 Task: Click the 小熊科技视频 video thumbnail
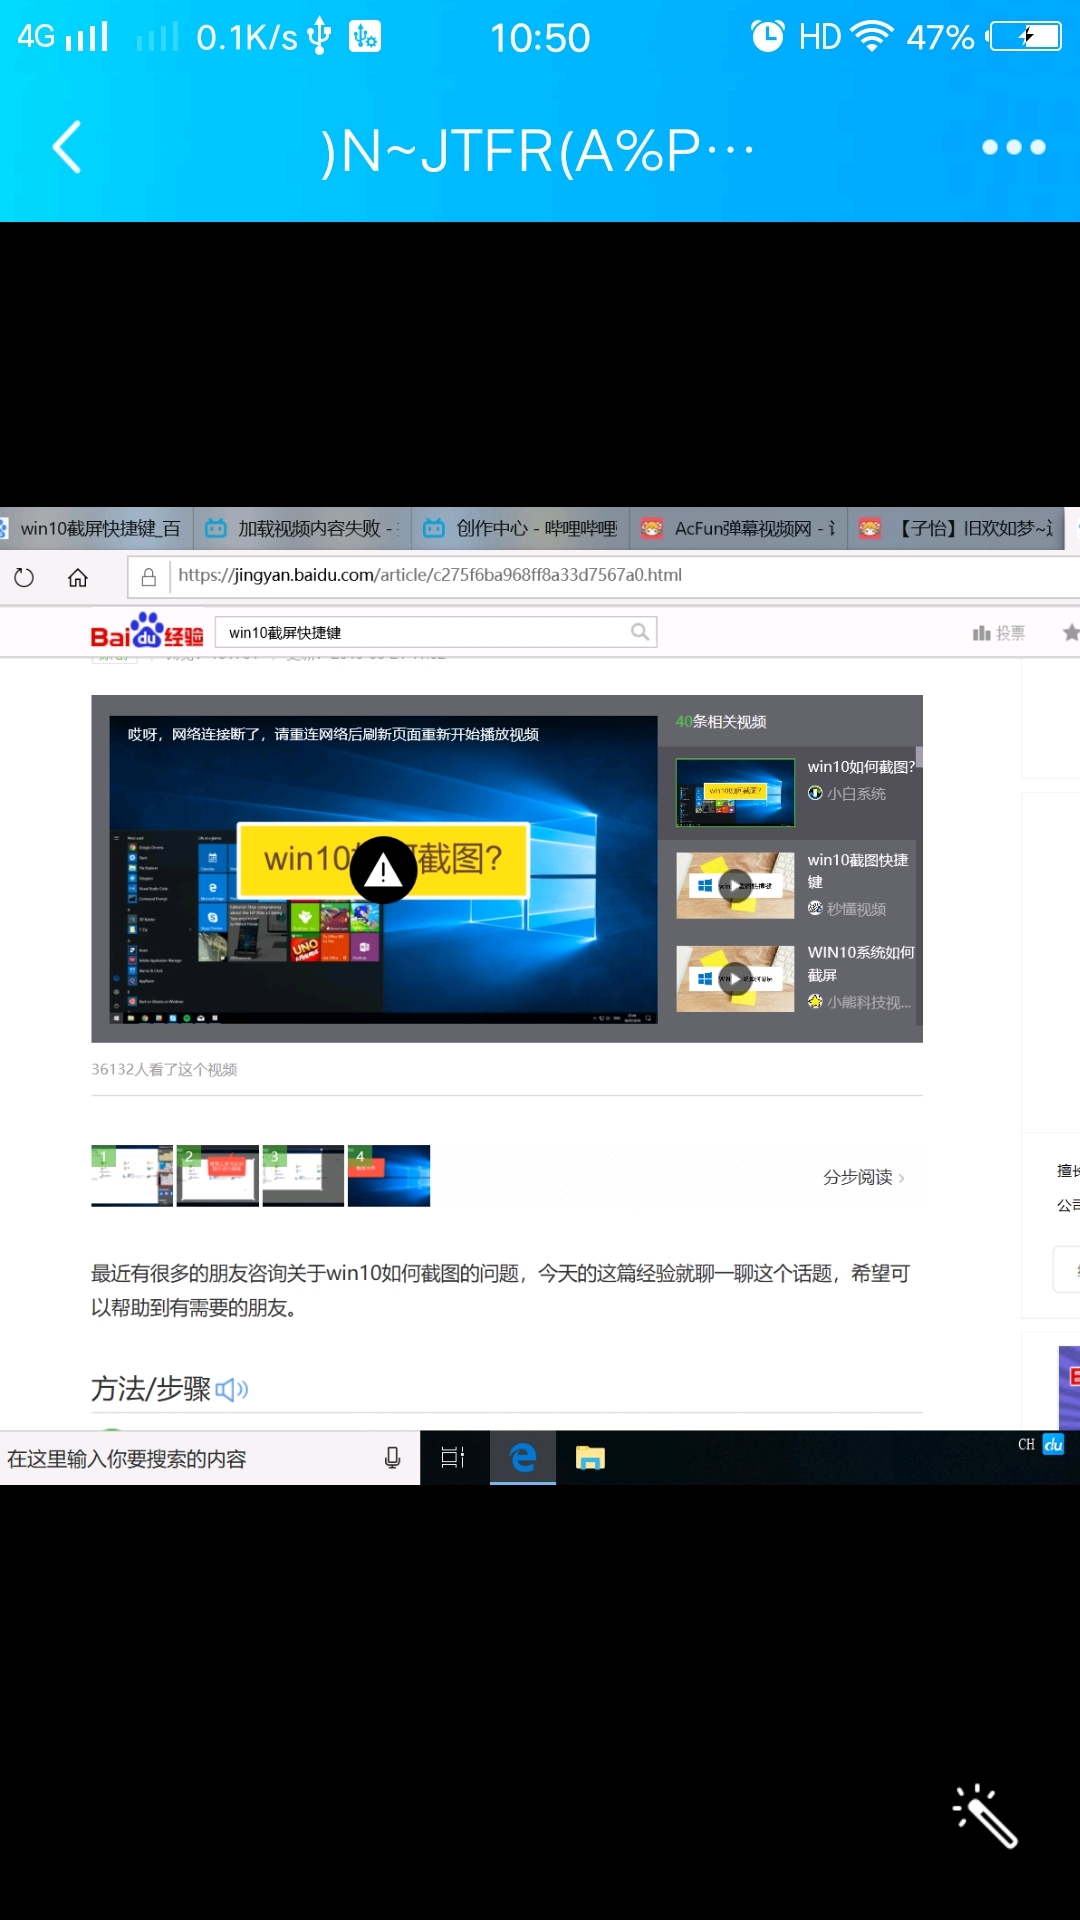(x=735, y=979)
